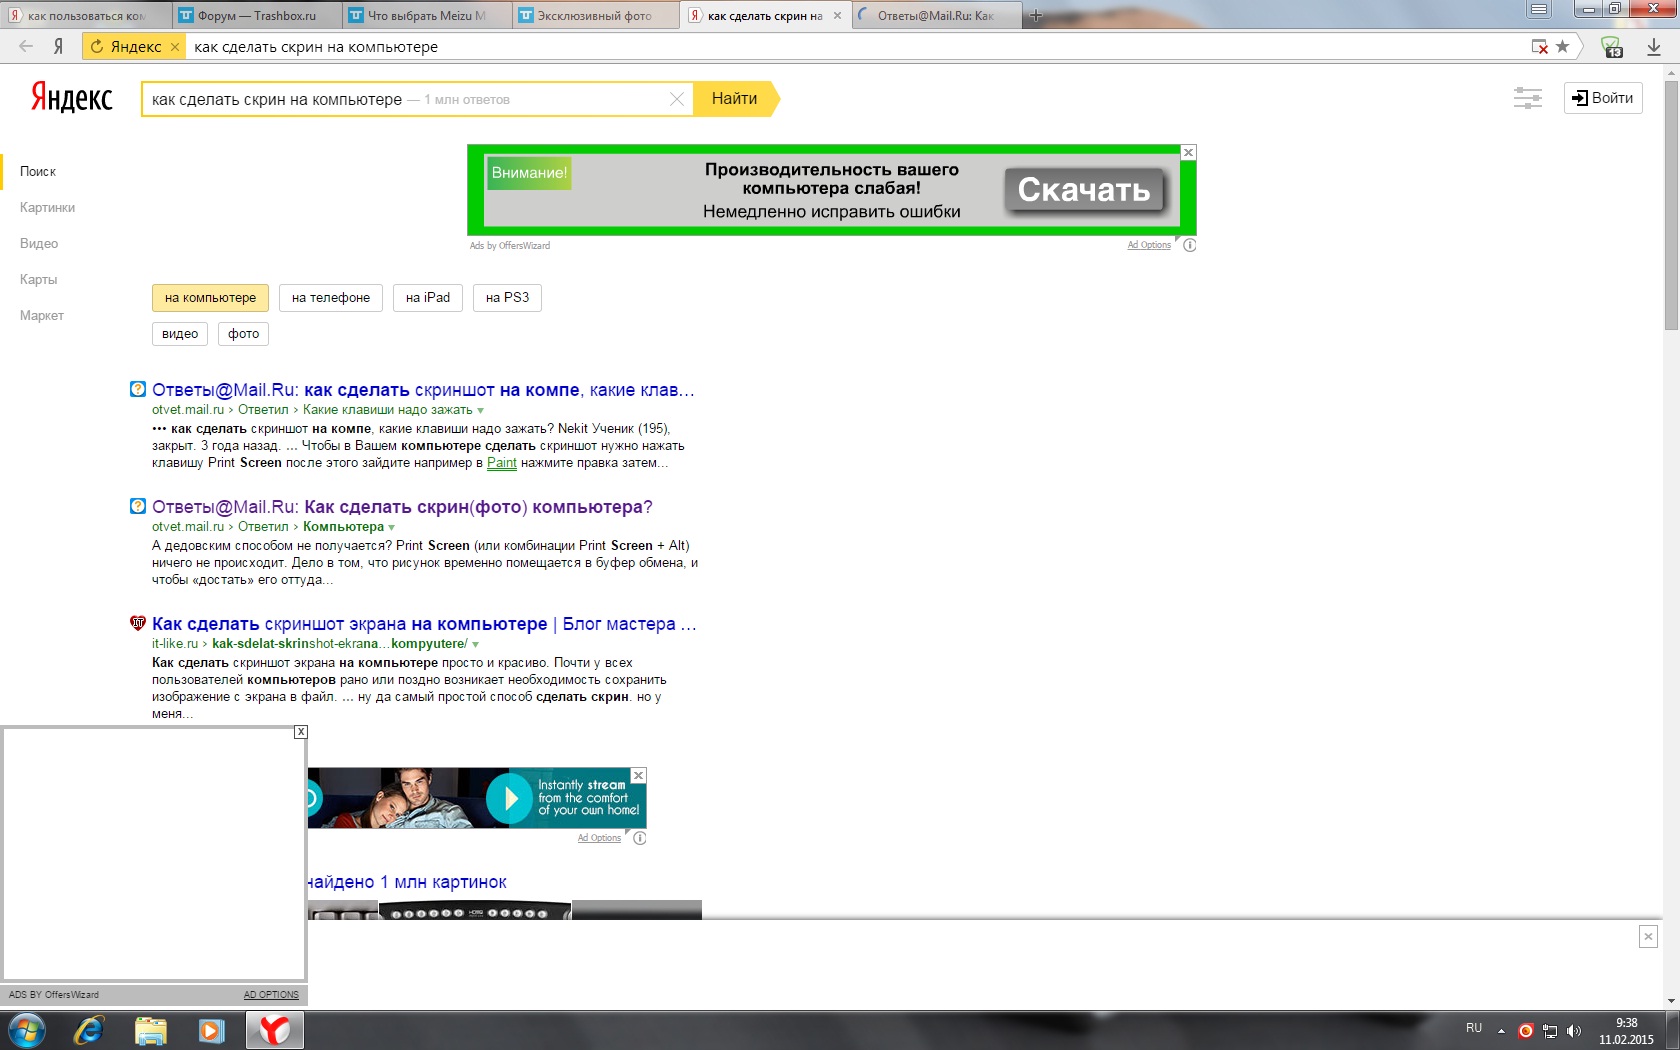The image size is (1680, 1050).
Task: Show hidden tray icons arrow
Action: point(1501,1031)
